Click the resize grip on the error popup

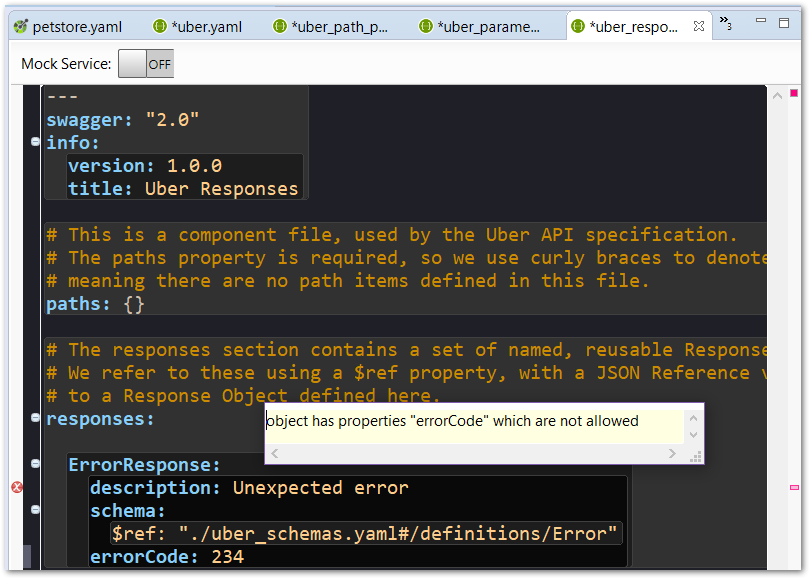point(696,456)
